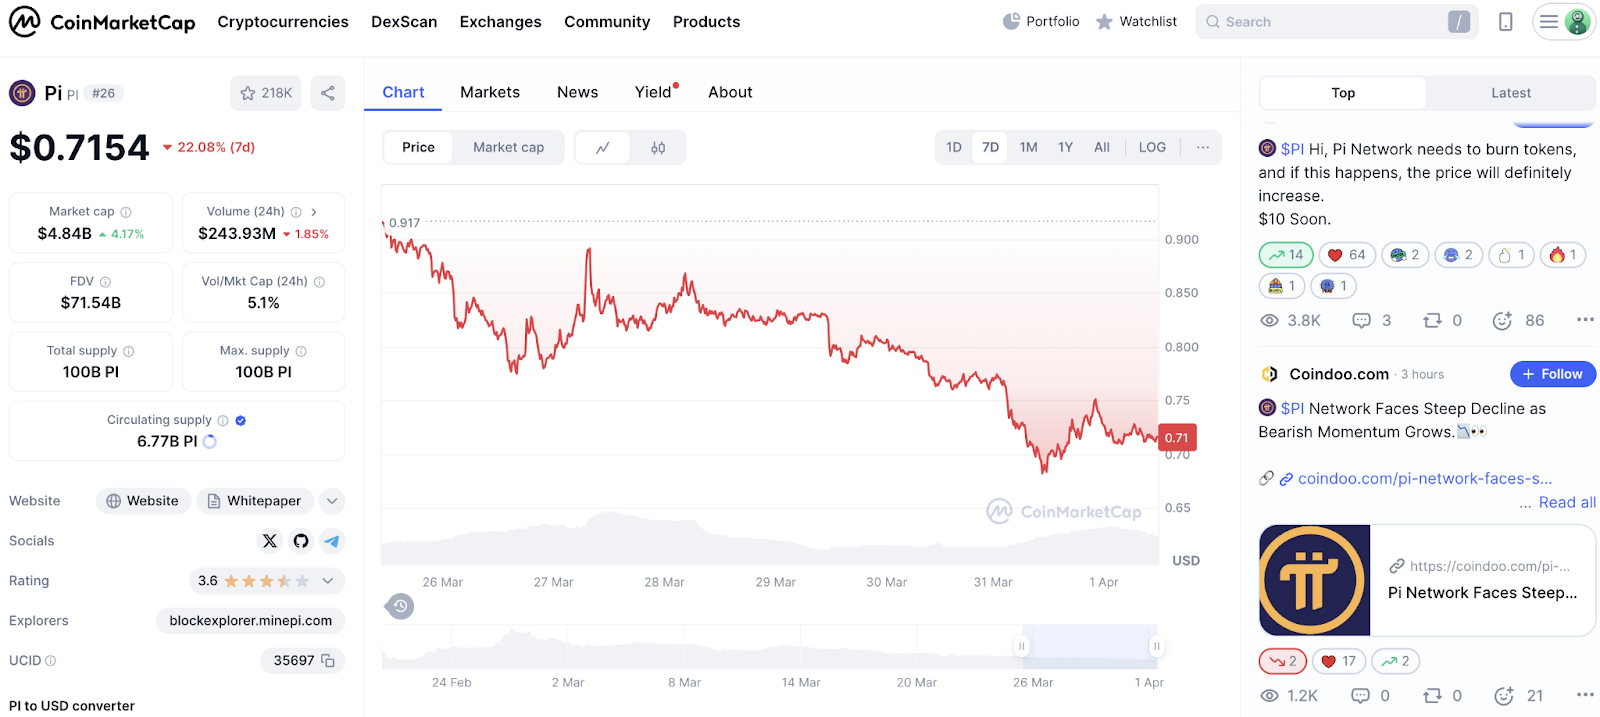
Task: Add emoji reaction with 86 count
Action: pyautogui.click(x=1518, y=321)
